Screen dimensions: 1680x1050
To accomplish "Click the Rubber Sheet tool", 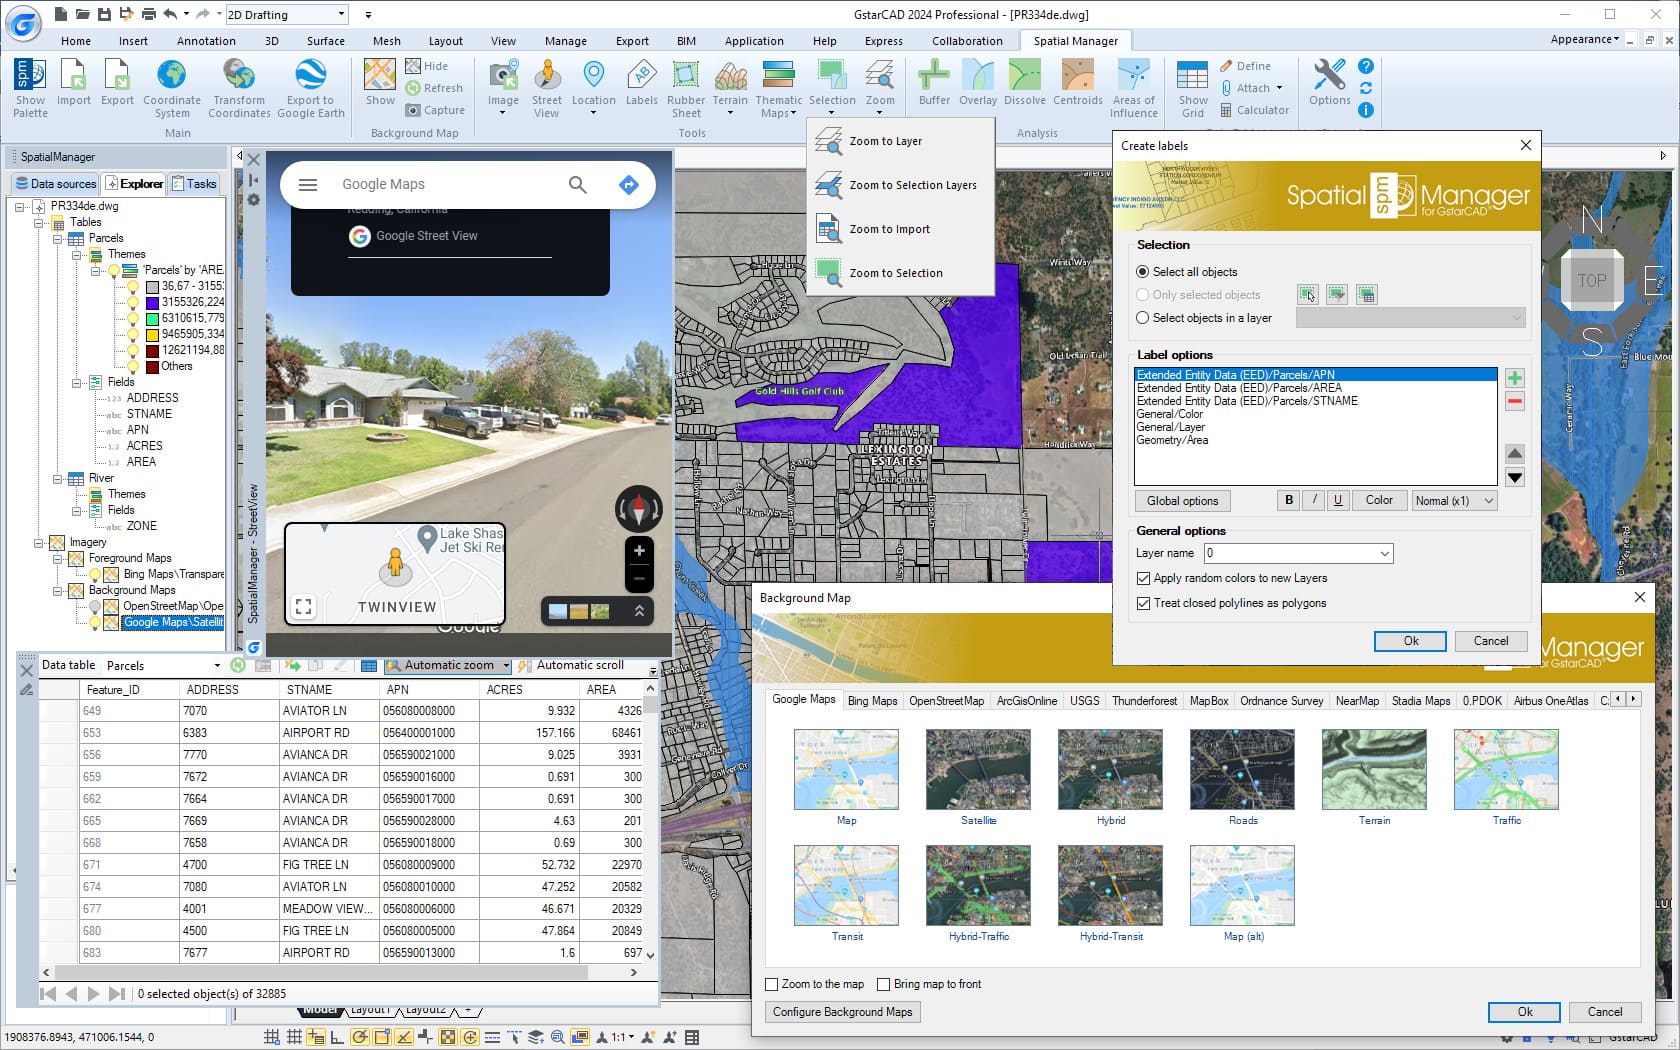I will [x=686, y=88].
